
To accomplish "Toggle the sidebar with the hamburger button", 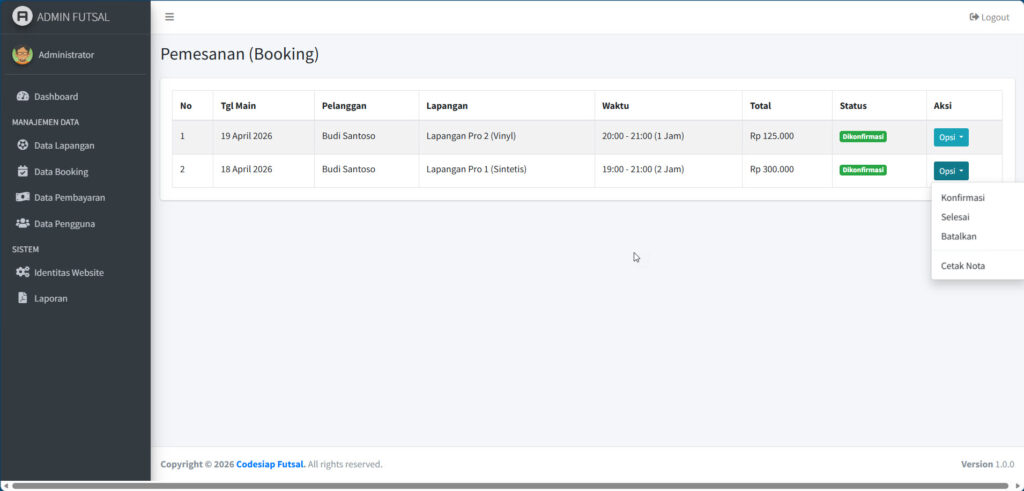I will tap(169, 17).
